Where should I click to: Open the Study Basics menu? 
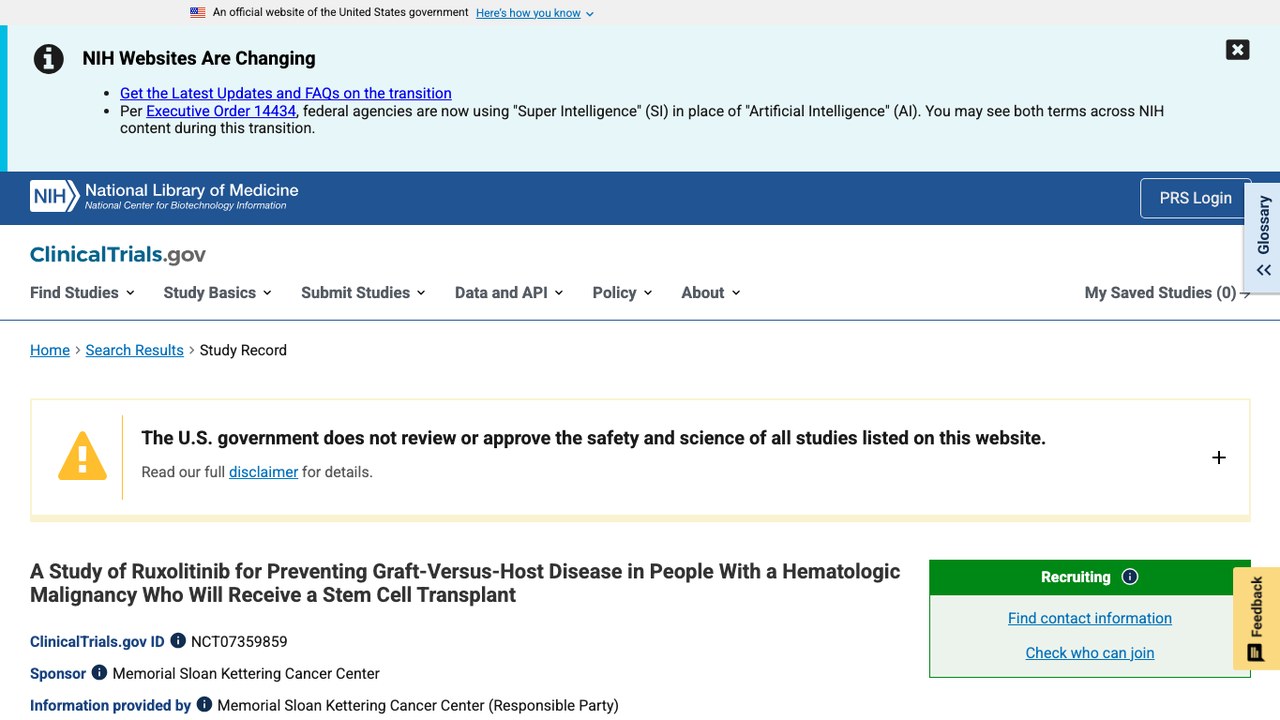click(x=217, y=292)
